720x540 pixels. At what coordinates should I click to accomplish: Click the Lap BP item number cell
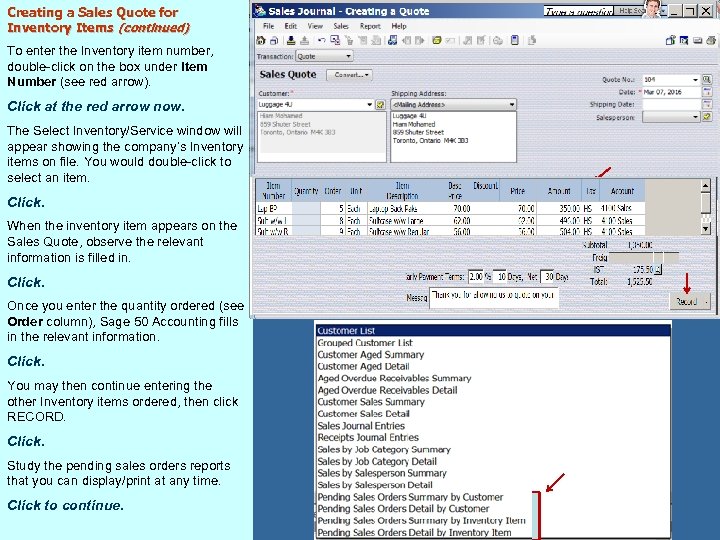pyautogui.click(x=274, y=208)
